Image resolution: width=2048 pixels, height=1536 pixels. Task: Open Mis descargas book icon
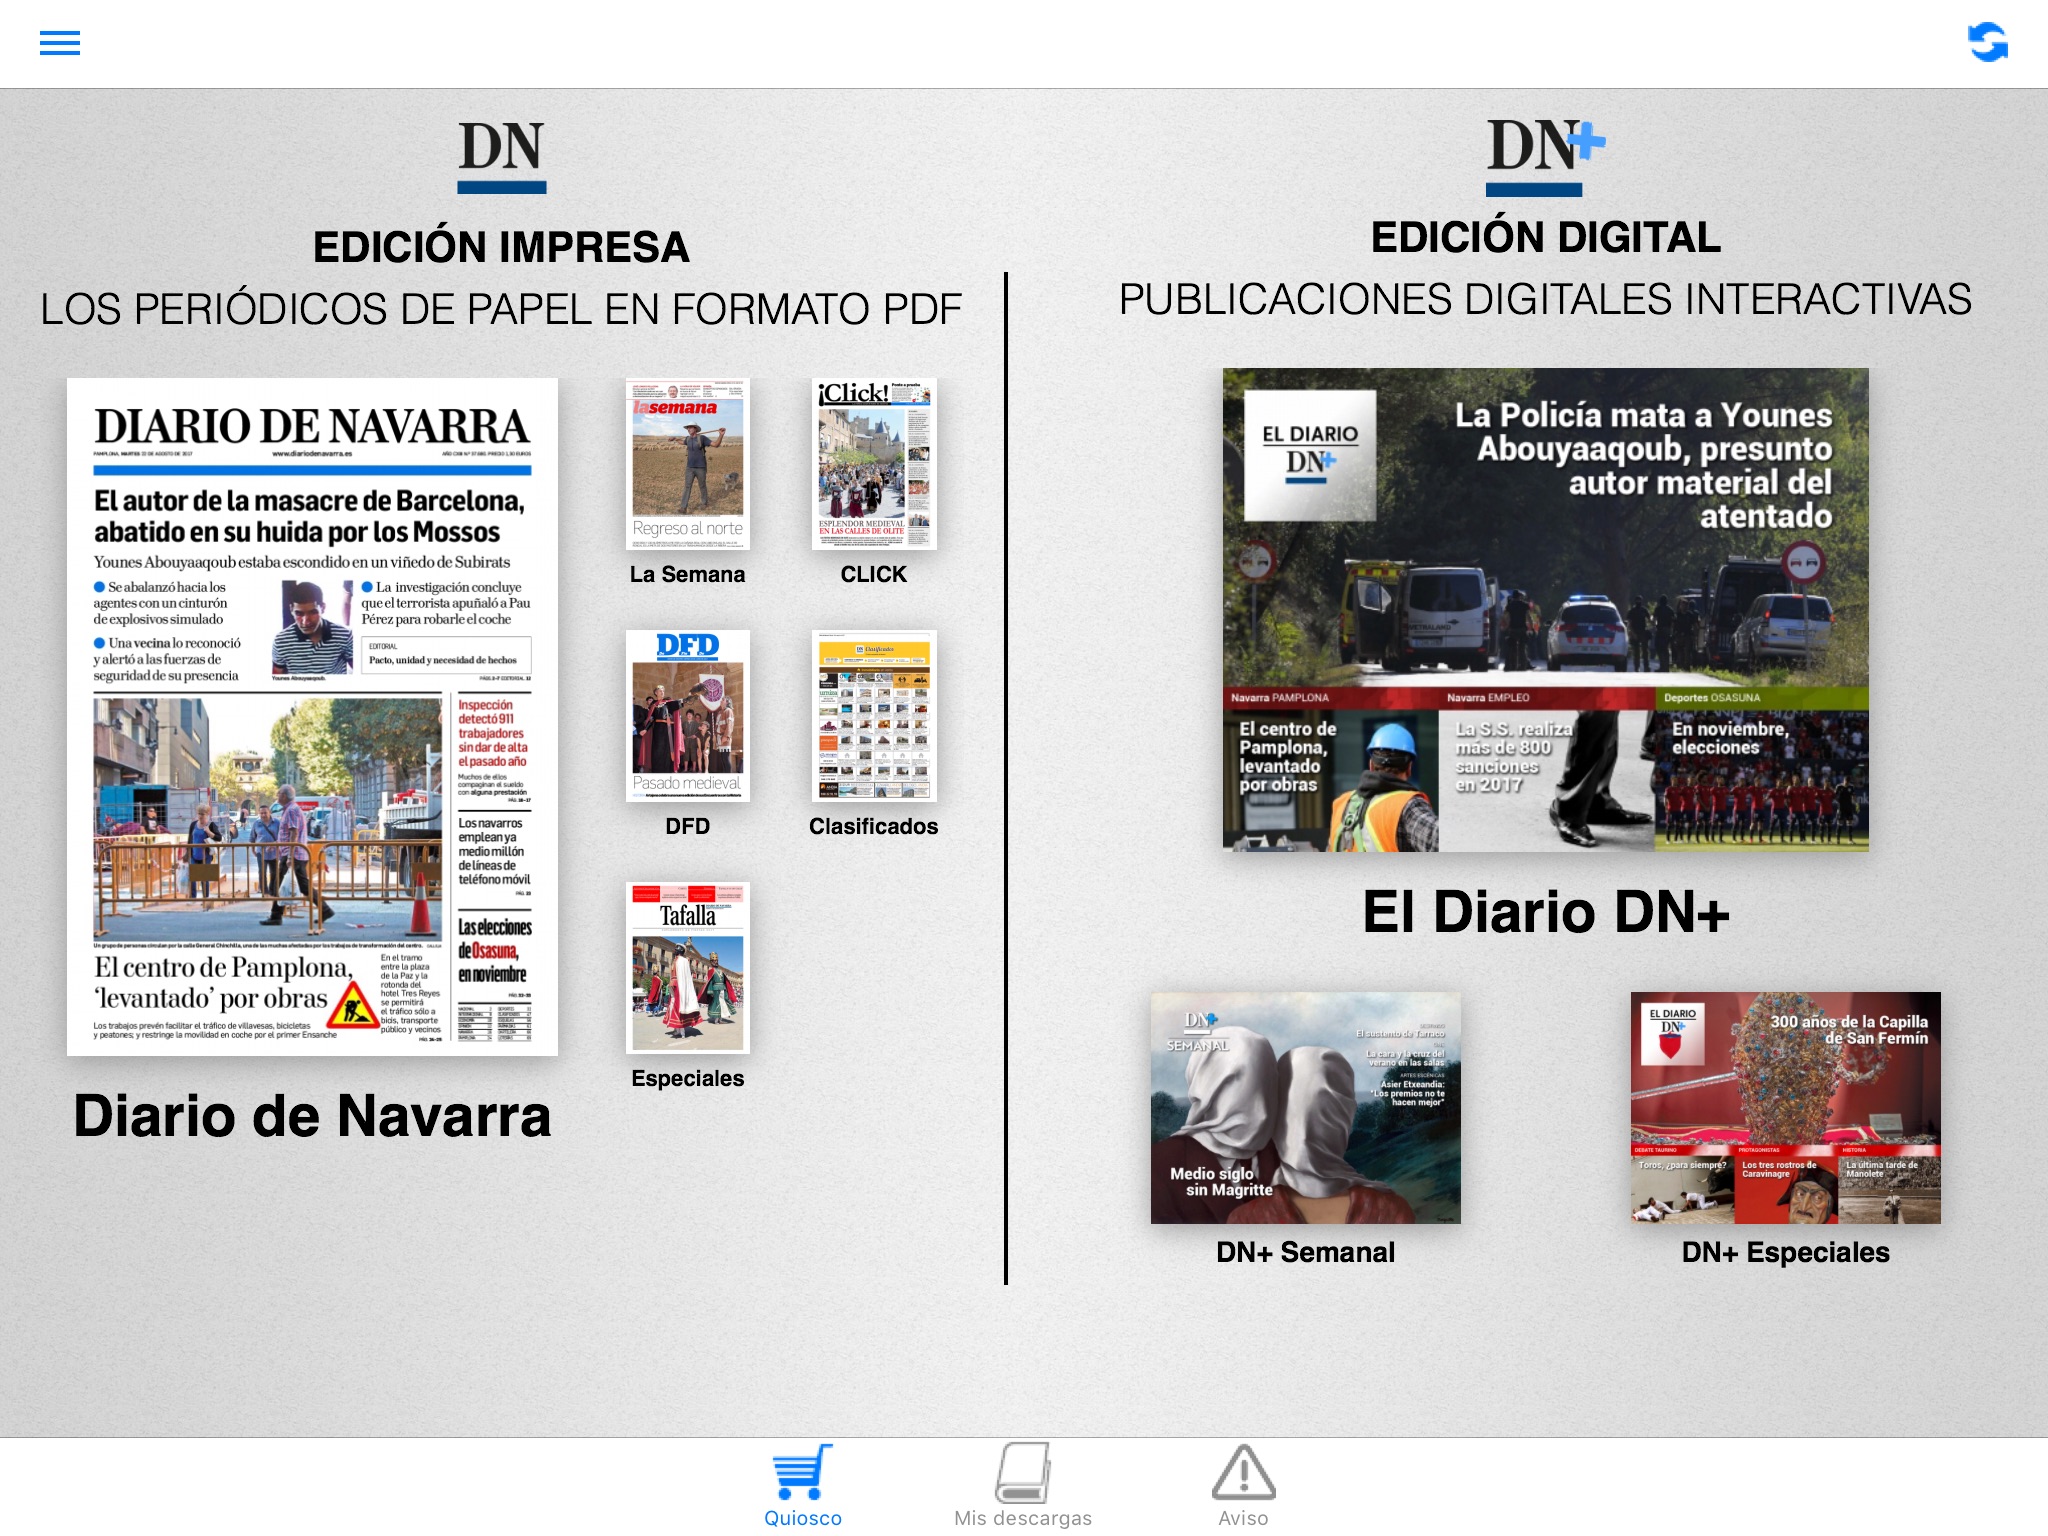point(1022,1473)
